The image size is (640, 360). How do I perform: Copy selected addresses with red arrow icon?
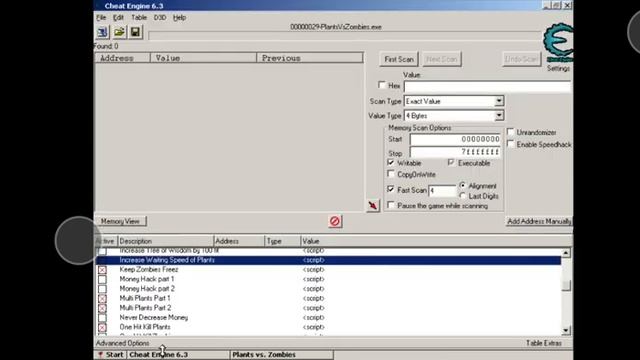(x=373, y=205)
